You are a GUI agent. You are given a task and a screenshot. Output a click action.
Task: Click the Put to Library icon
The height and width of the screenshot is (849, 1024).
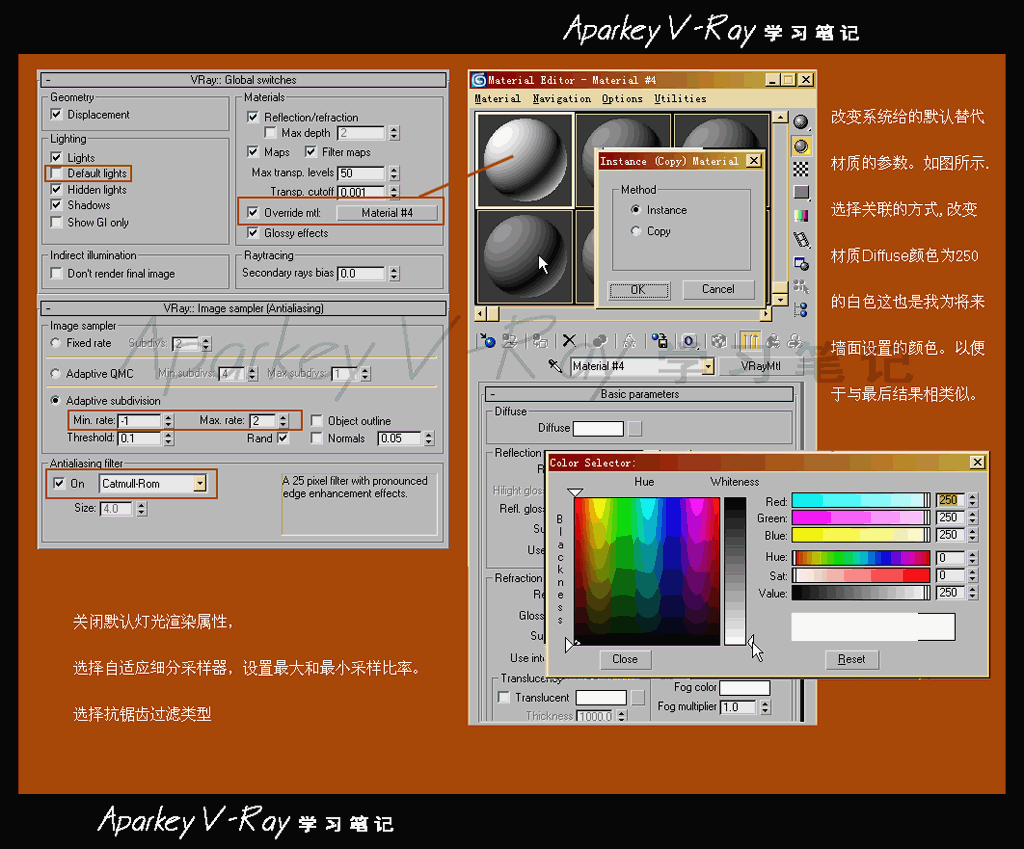point(660,340)
